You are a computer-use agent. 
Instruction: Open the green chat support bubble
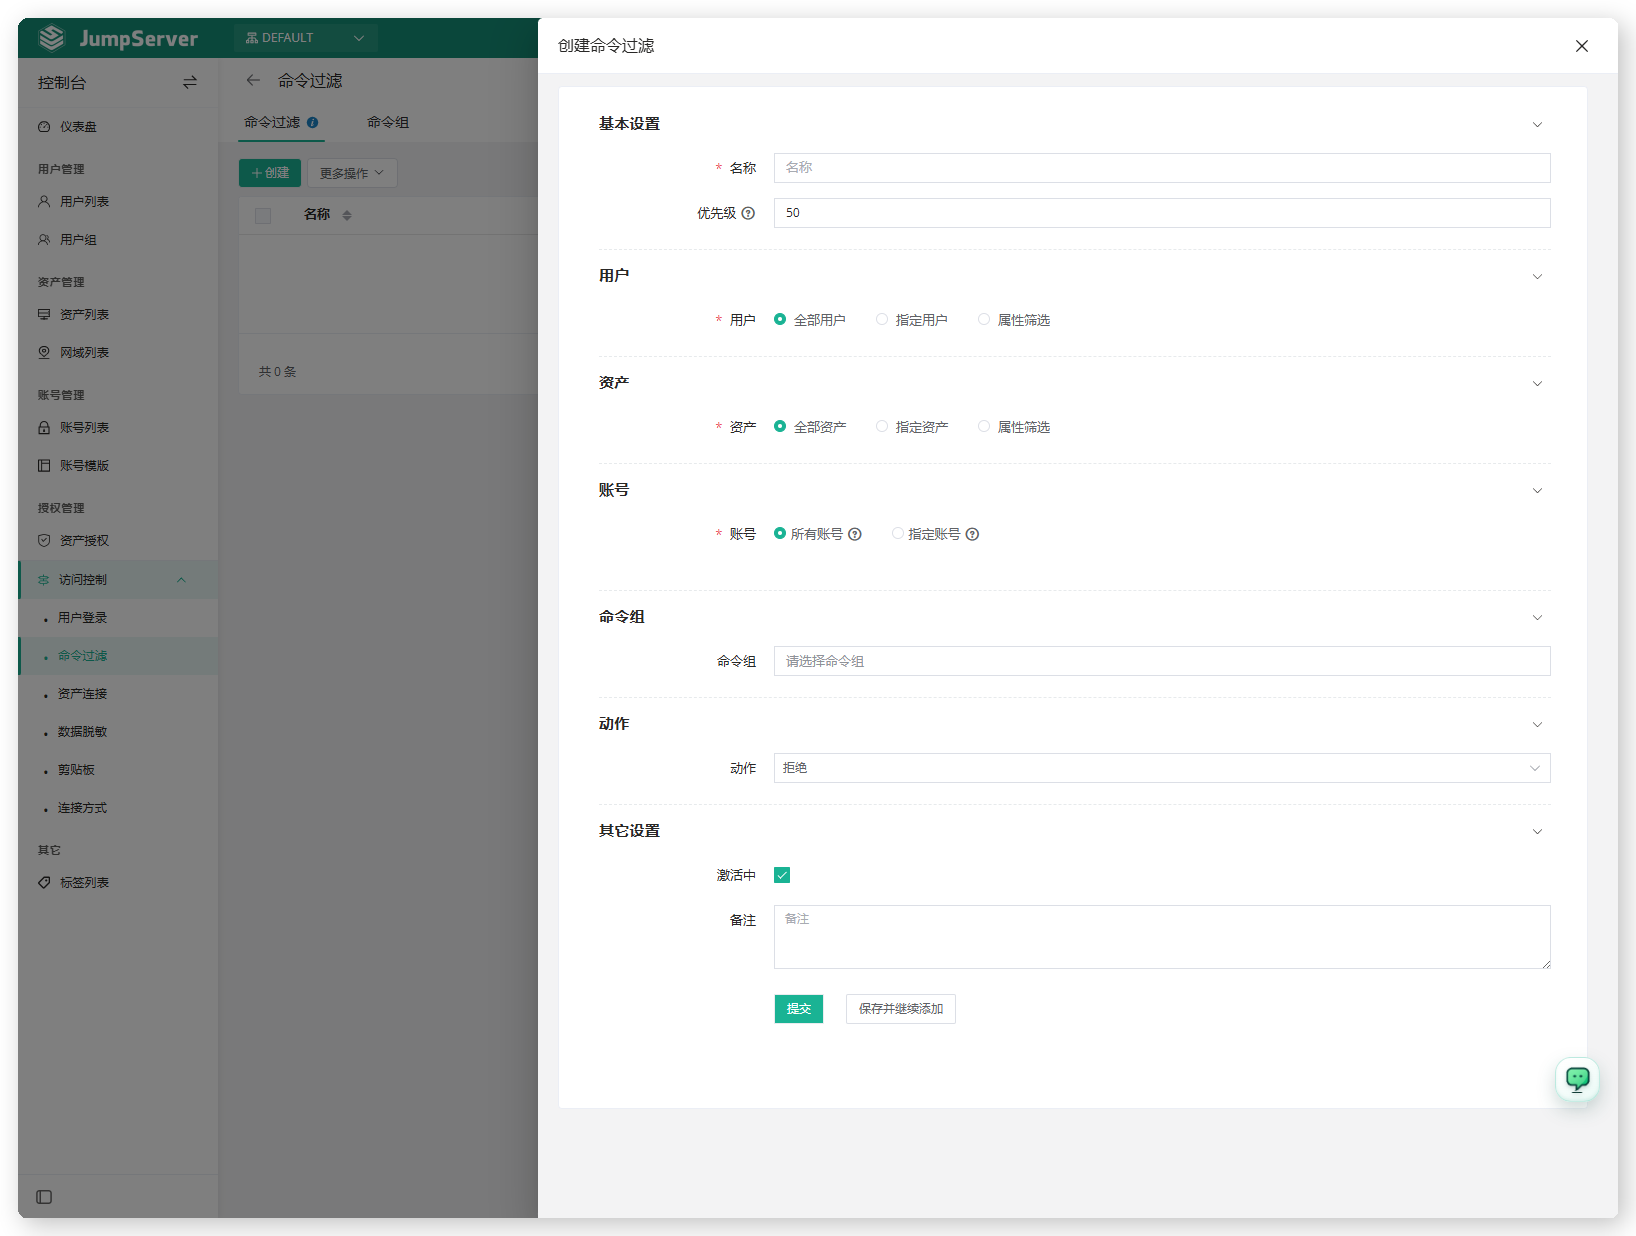[1578, 1079]
